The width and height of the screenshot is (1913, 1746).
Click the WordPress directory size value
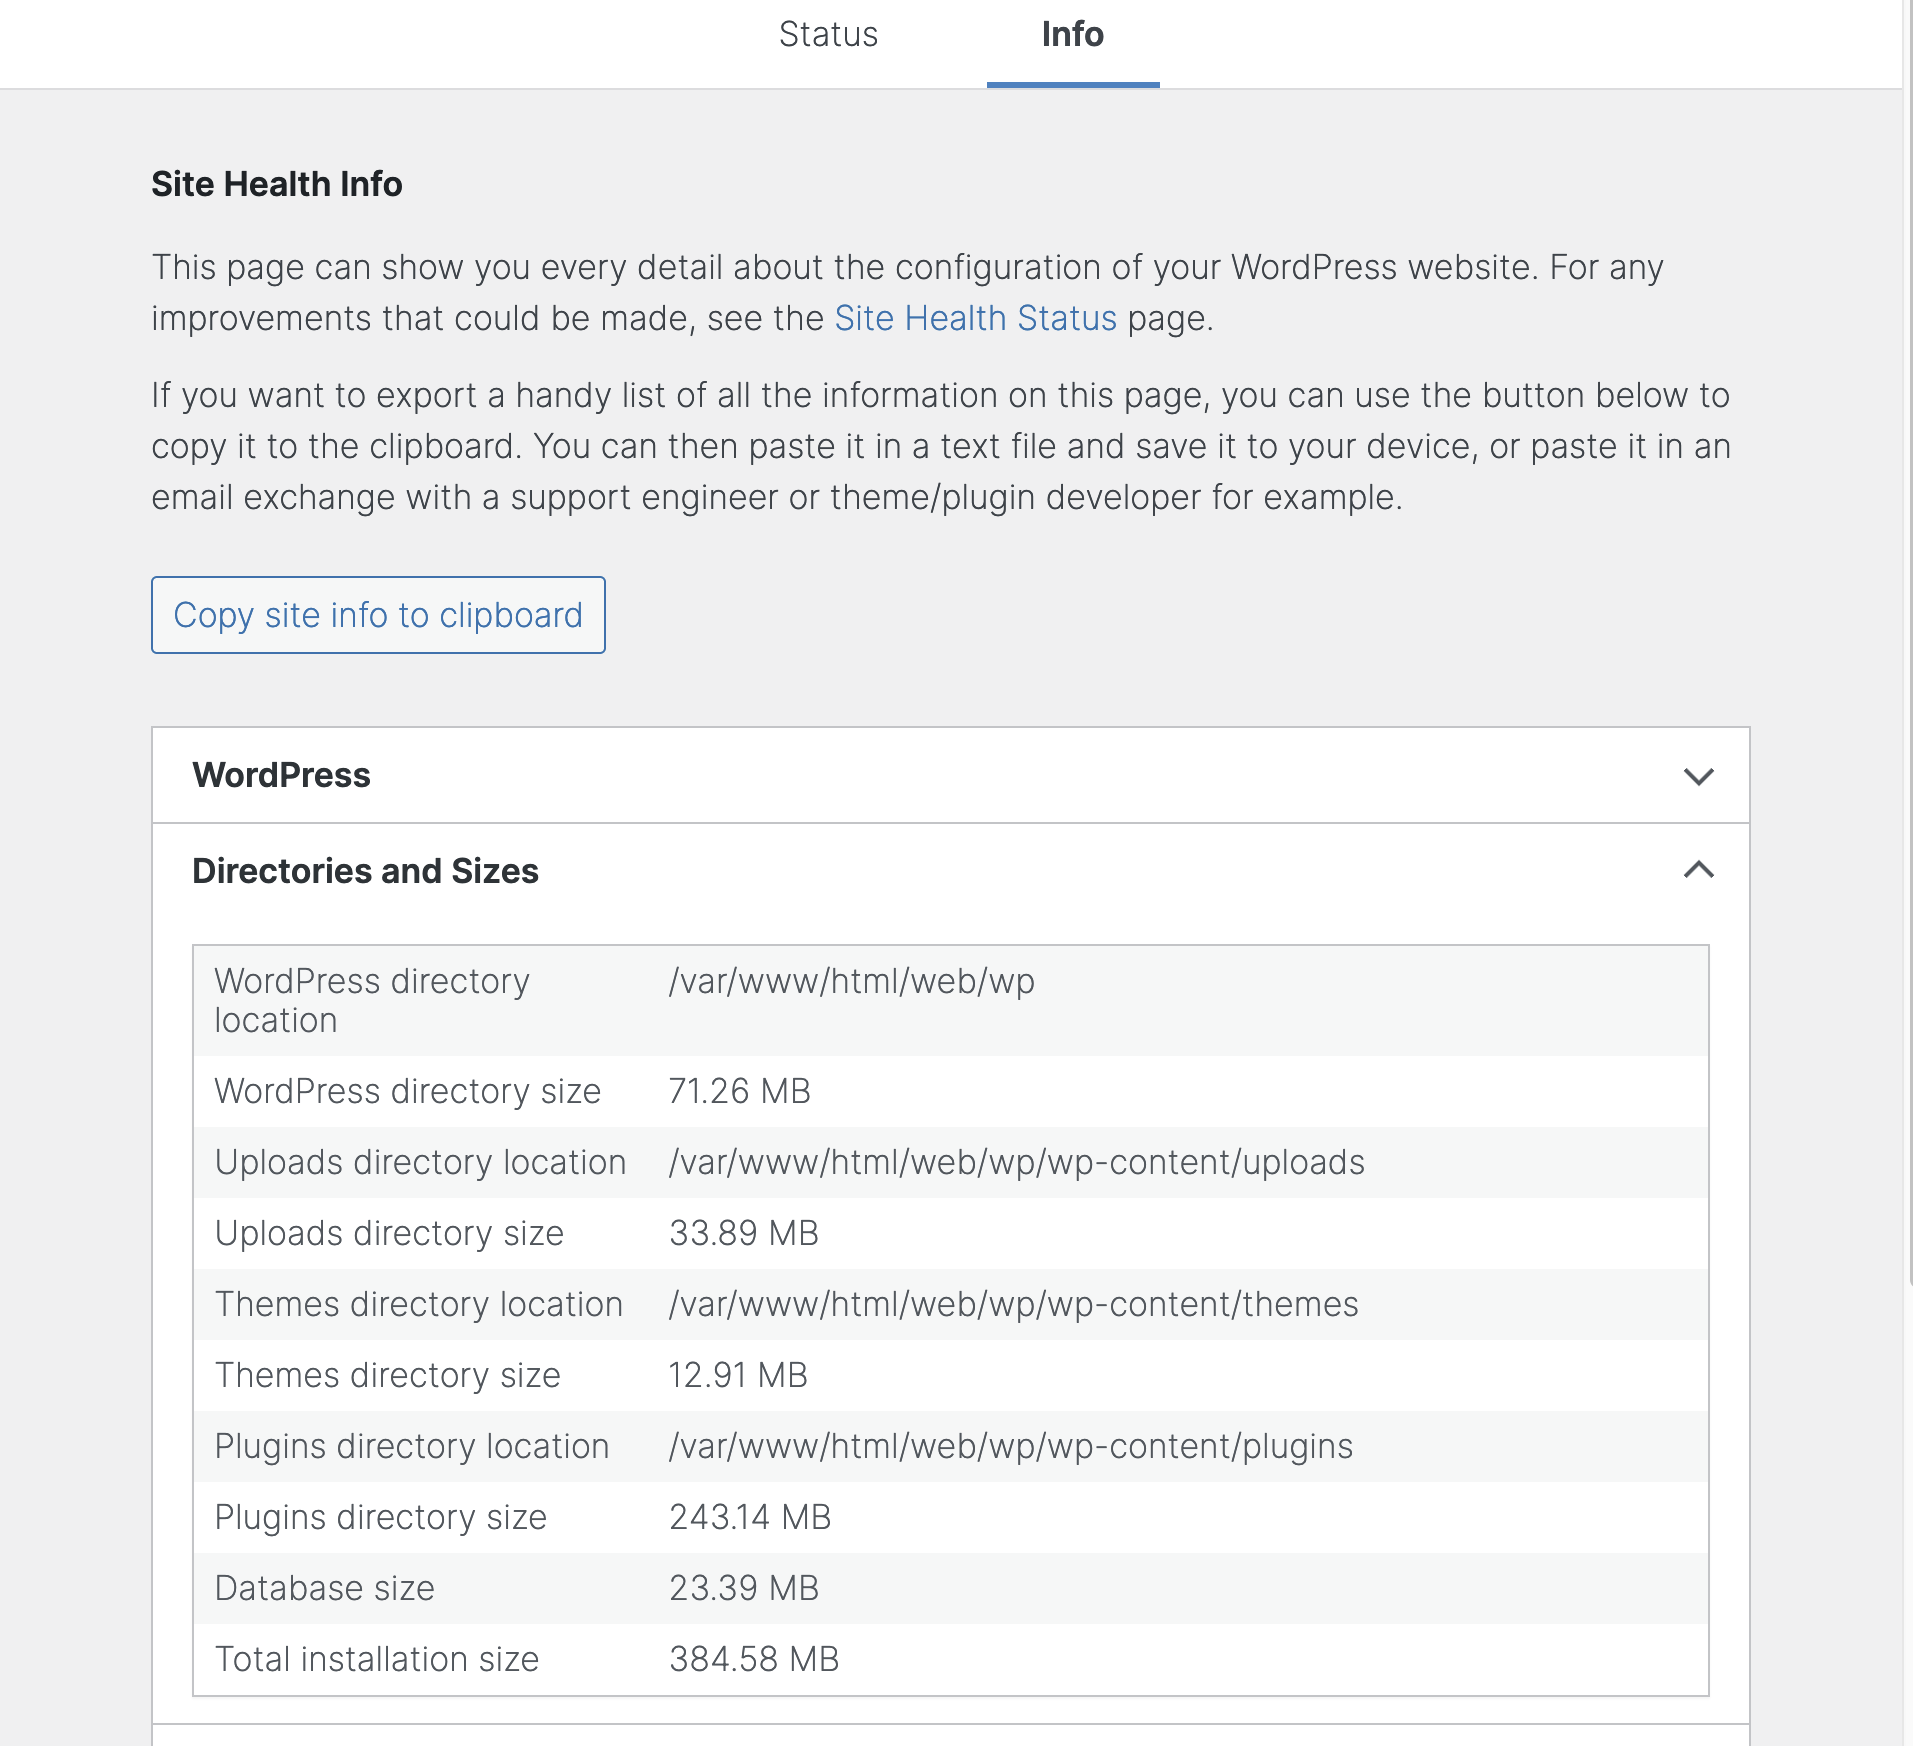(x=739, y=1091)
